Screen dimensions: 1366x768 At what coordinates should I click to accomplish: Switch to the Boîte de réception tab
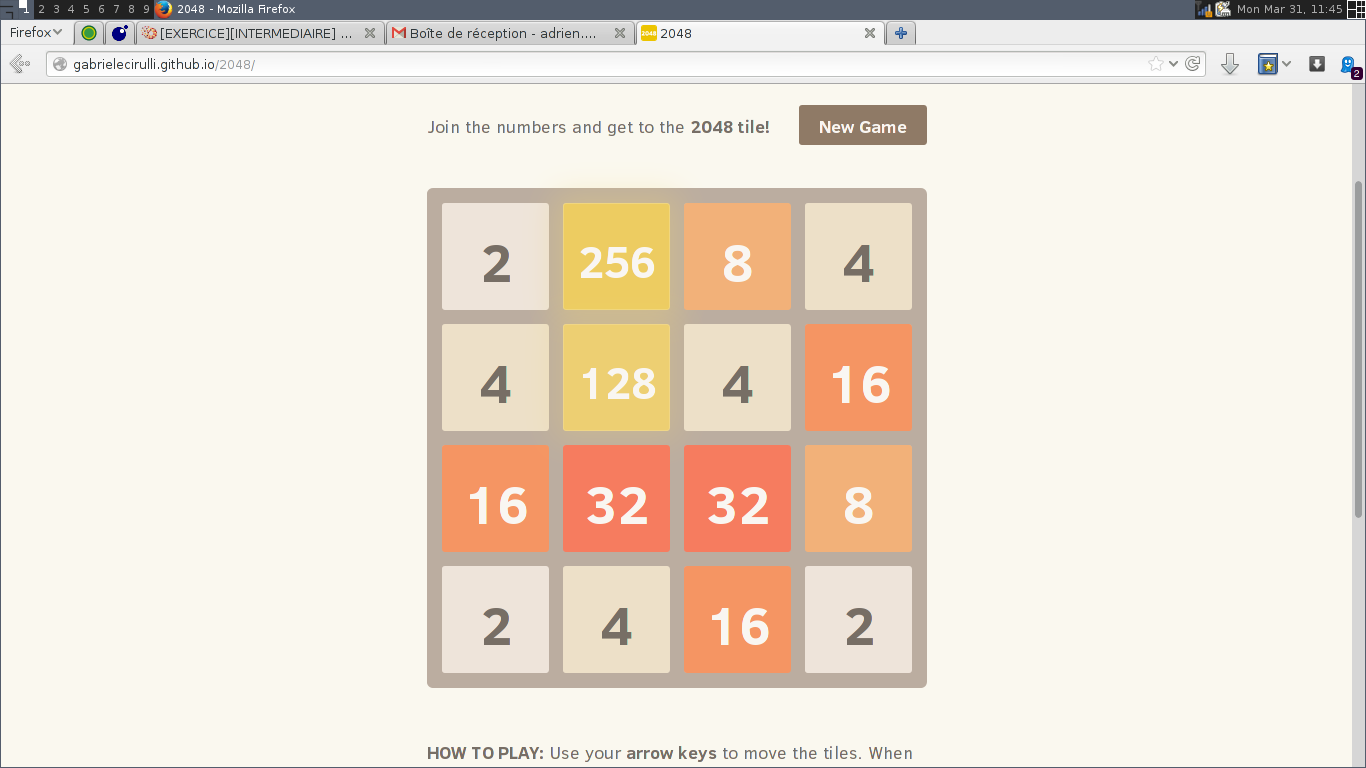click(x=500, y=33)
